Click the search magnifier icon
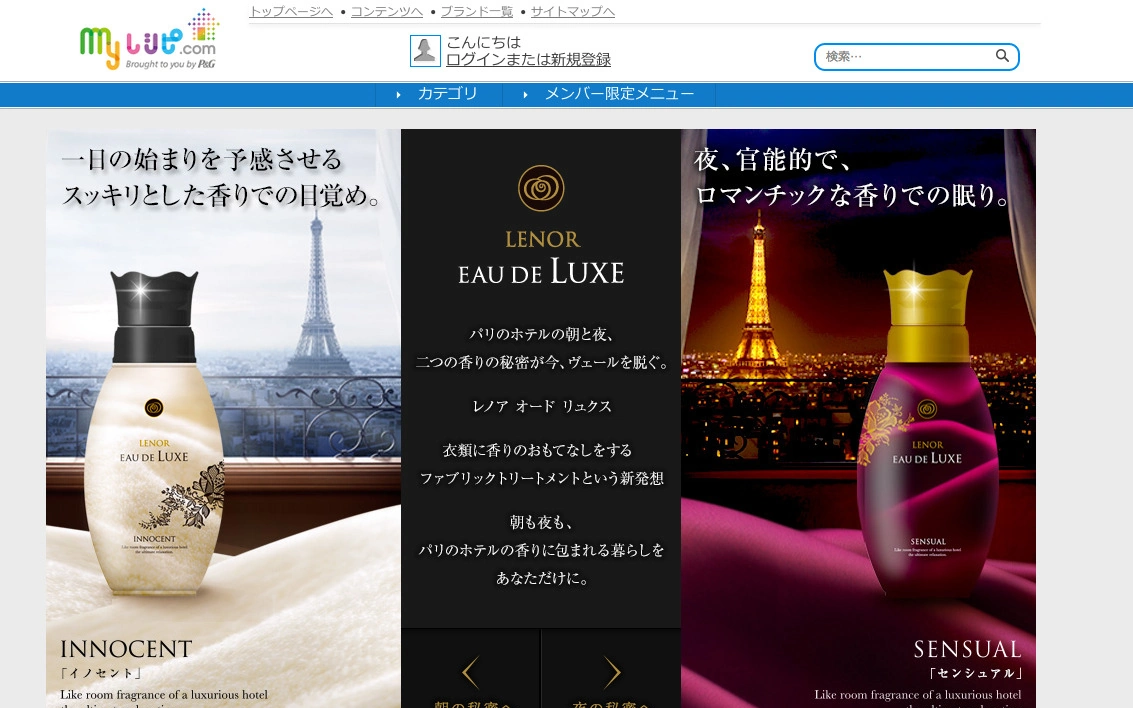This screenshot has height=708, width=1133. (1002, 56)
